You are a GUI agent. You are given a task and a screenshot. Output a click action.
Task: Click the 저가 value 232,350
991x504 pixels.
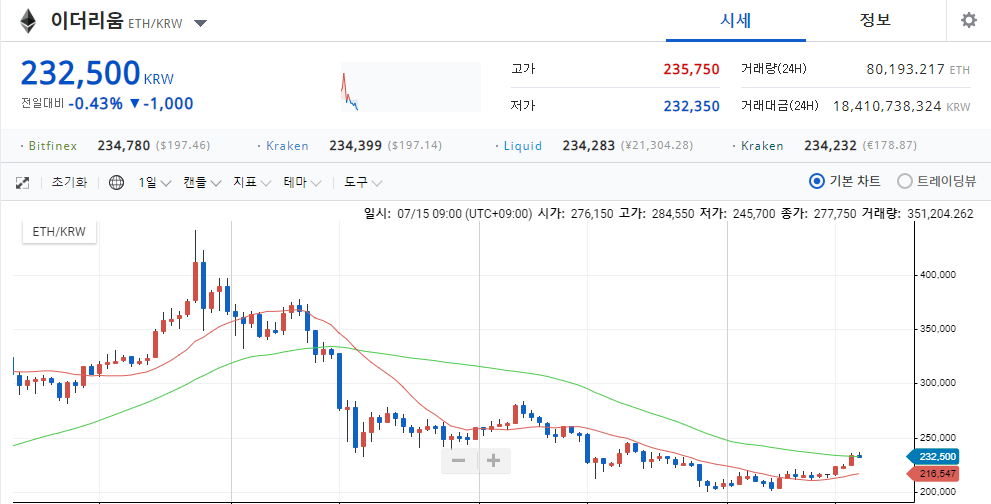click(691, 106)
